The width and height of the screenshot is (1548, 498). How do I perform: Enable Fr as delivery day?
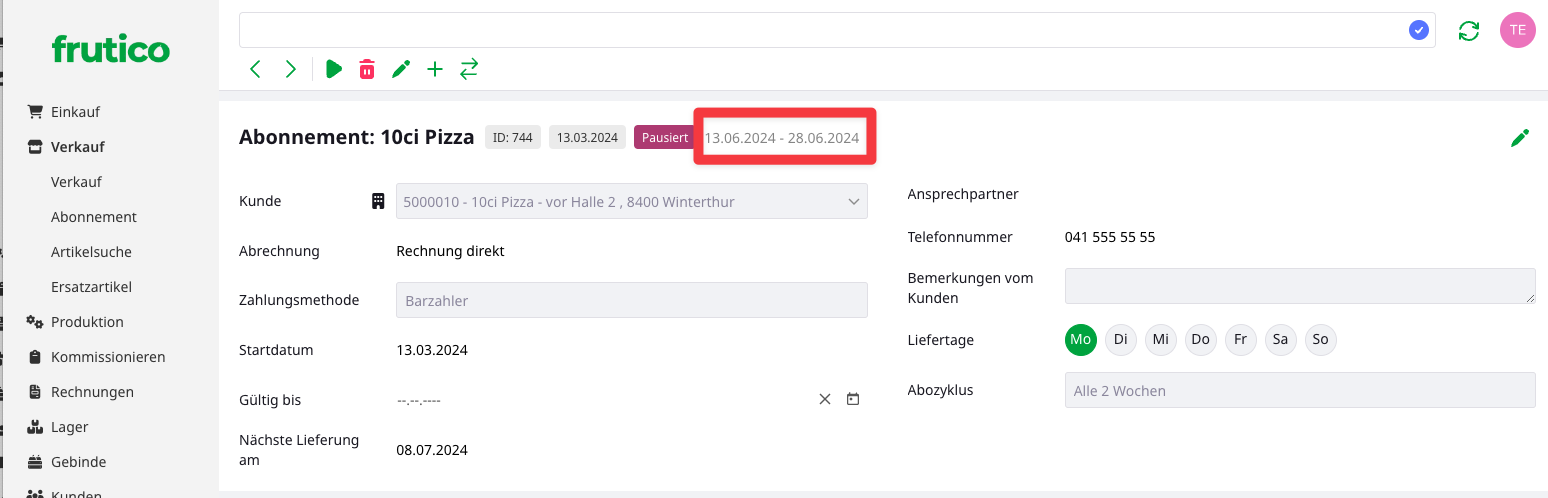point(1240,340)
